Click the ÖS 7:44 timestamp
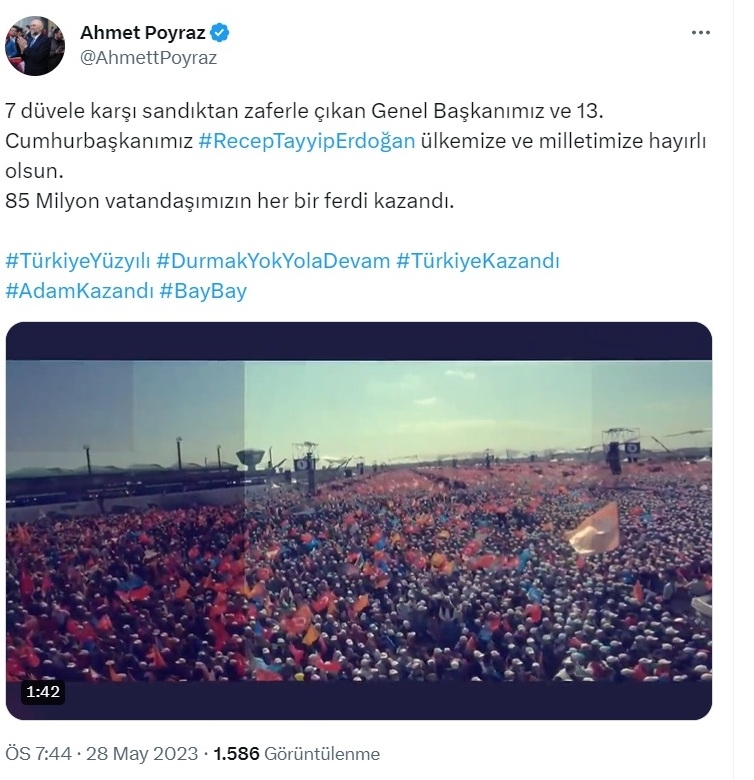 coord(38,754)
